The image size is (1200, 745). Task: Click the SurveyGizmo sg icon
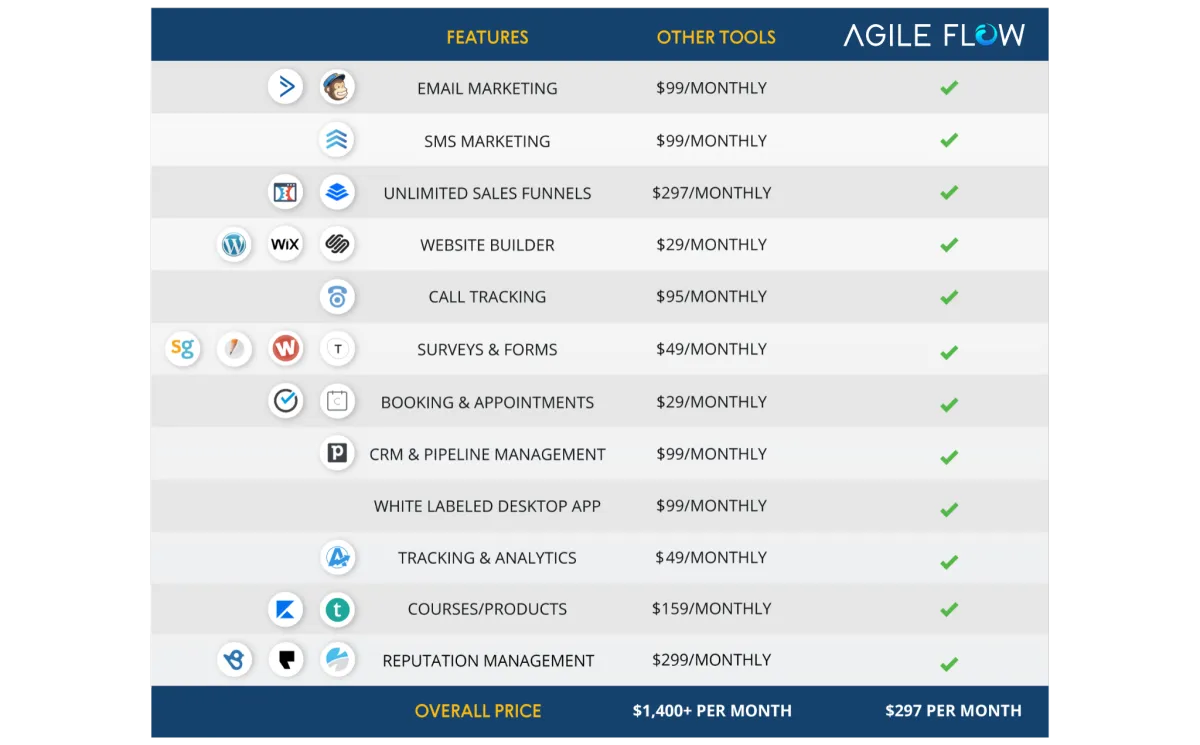182,349
